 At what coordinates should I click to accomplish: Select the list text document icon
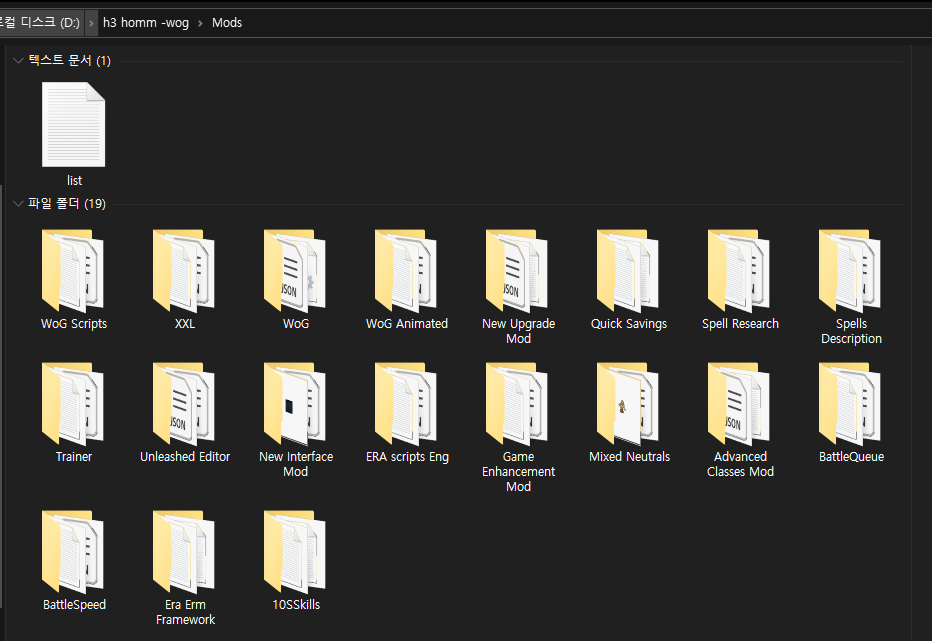click(x=74, y=124)
